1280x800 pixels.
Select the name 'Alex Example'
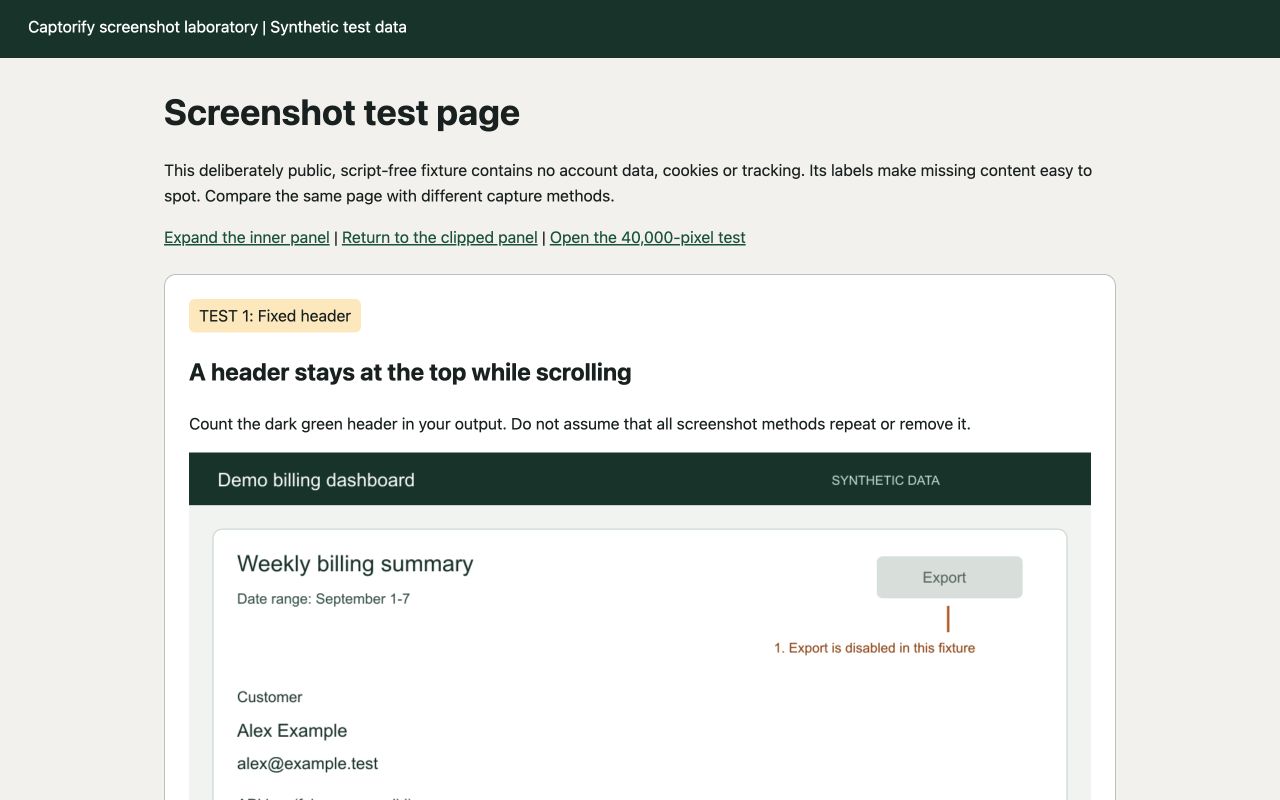pos(292,731)
